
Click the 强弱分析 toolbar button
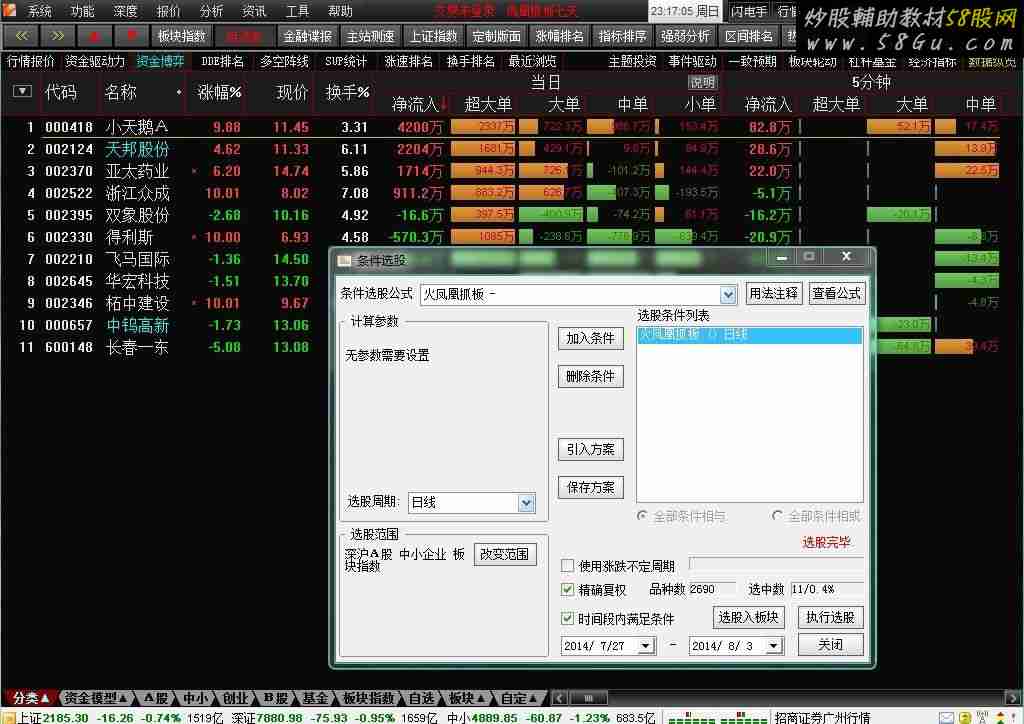(684, 36)
